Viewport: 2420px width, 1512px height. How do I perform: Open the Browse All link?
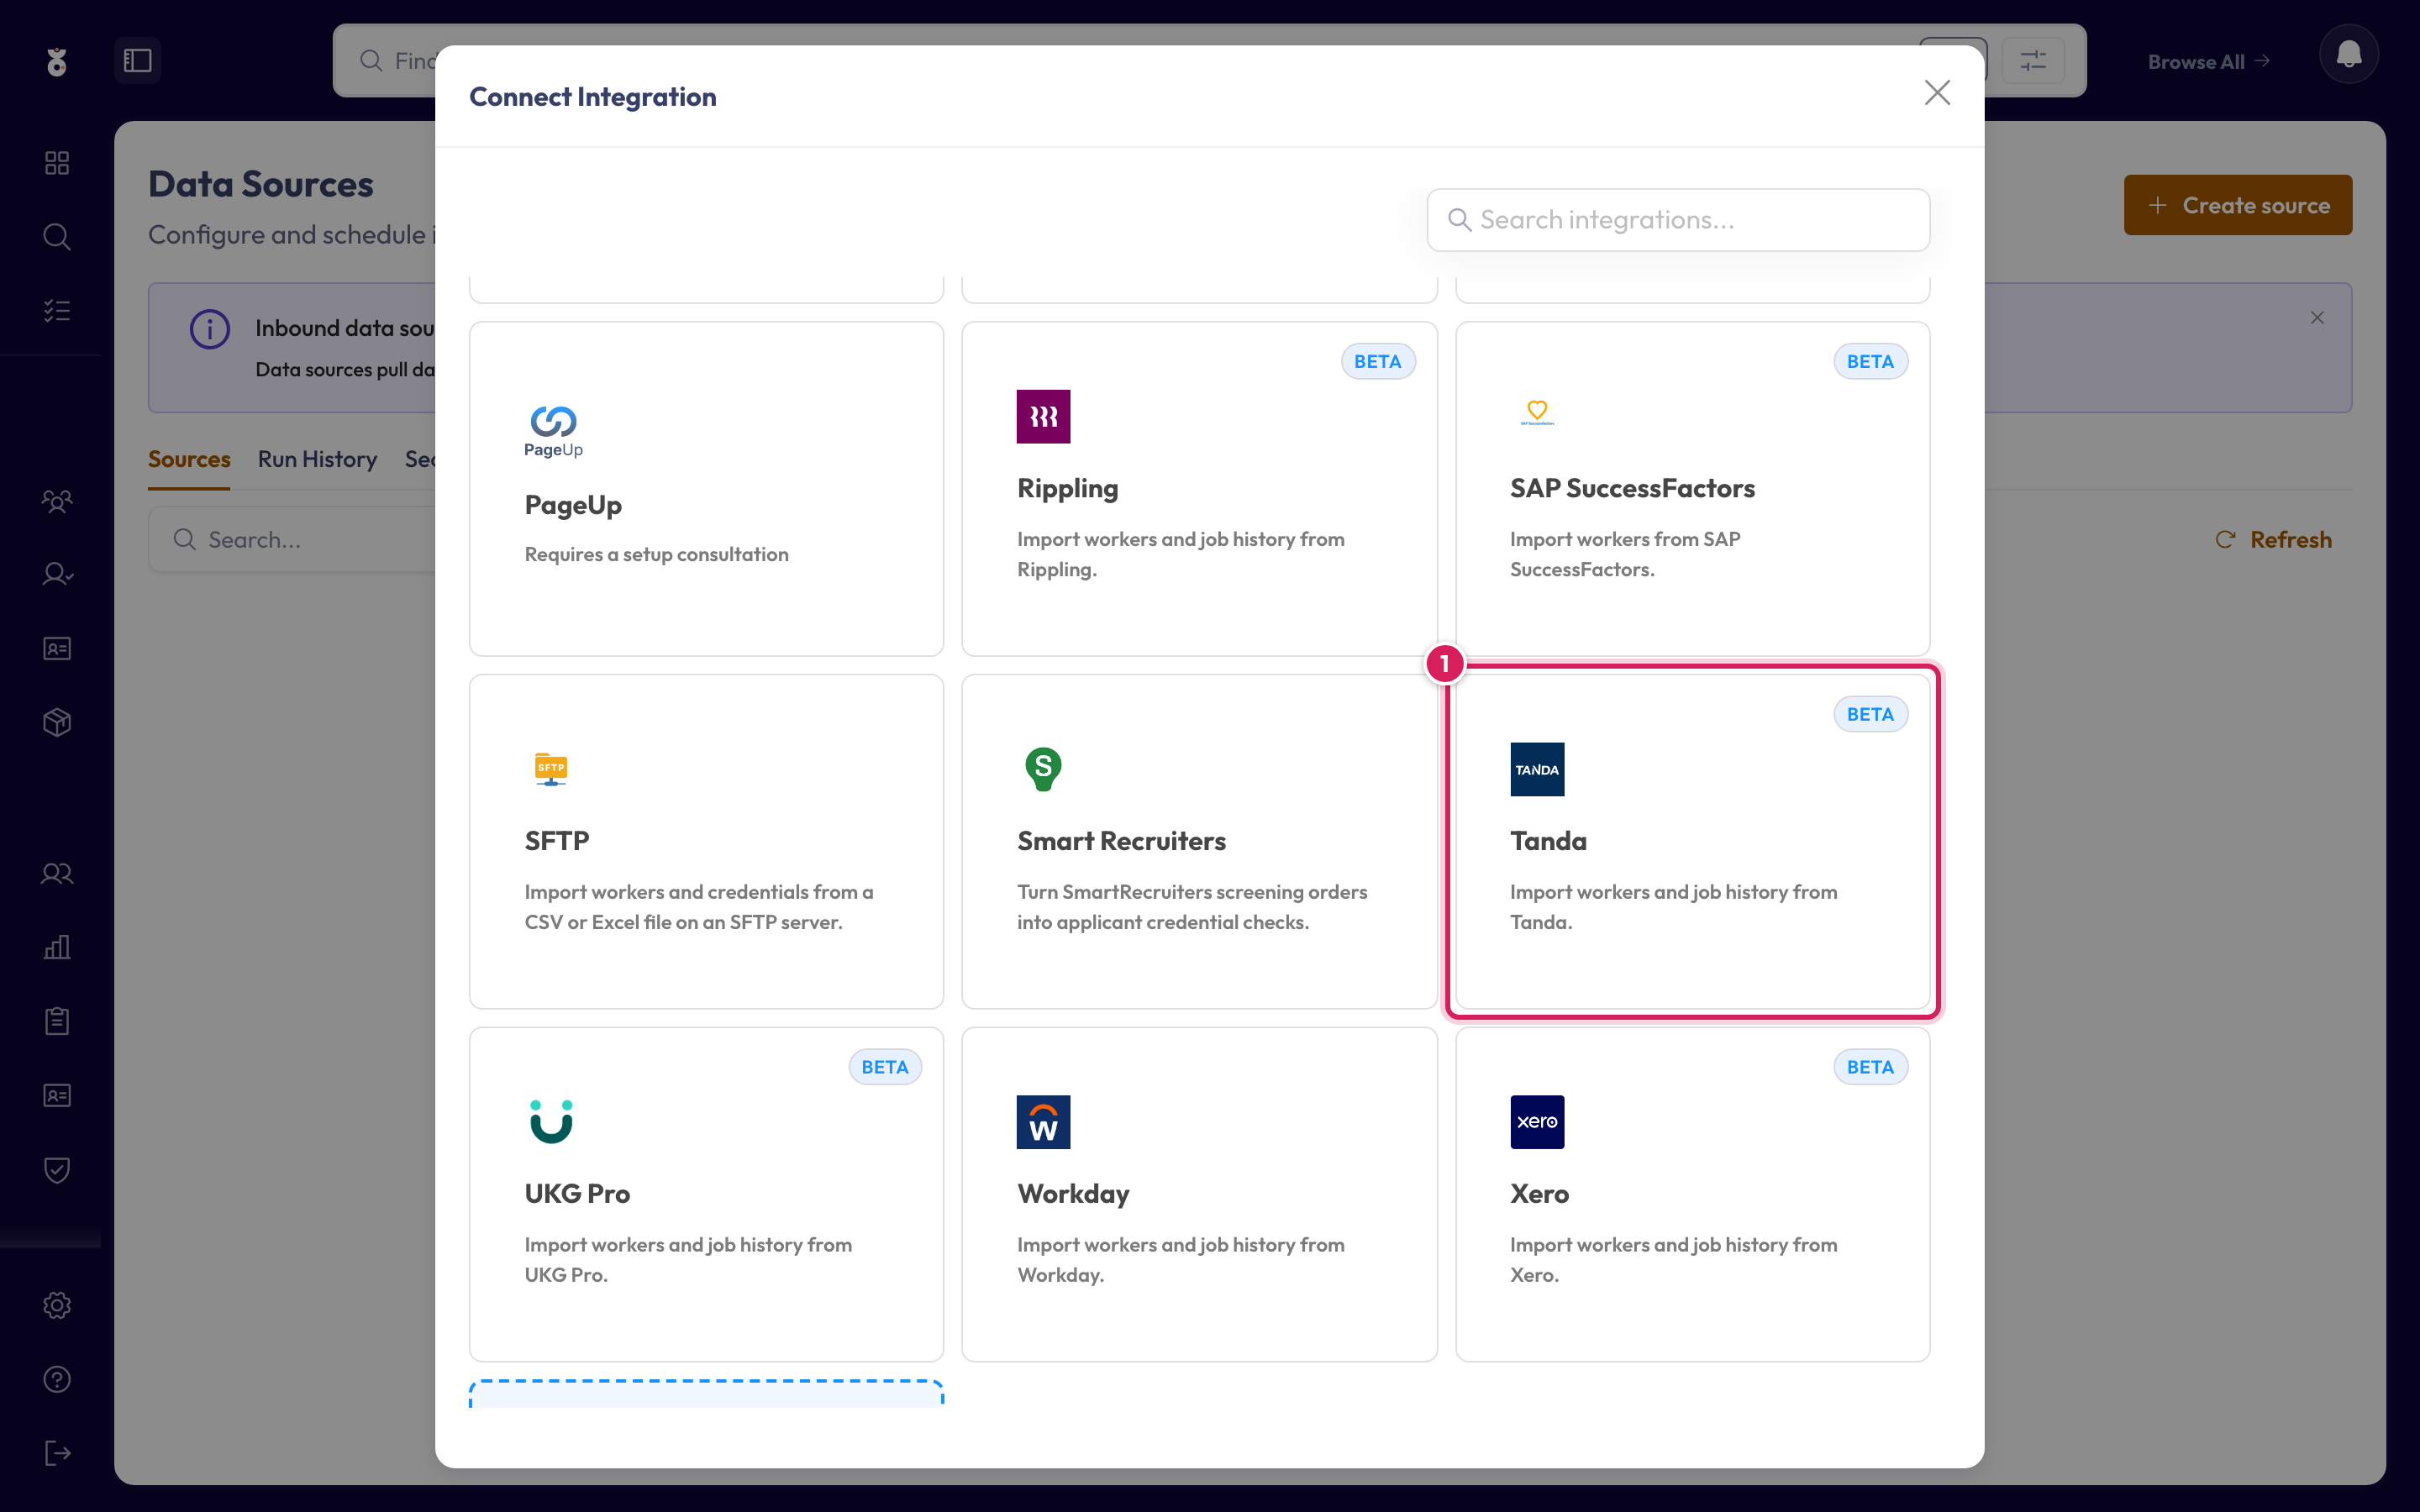[x=2208, y=62]
